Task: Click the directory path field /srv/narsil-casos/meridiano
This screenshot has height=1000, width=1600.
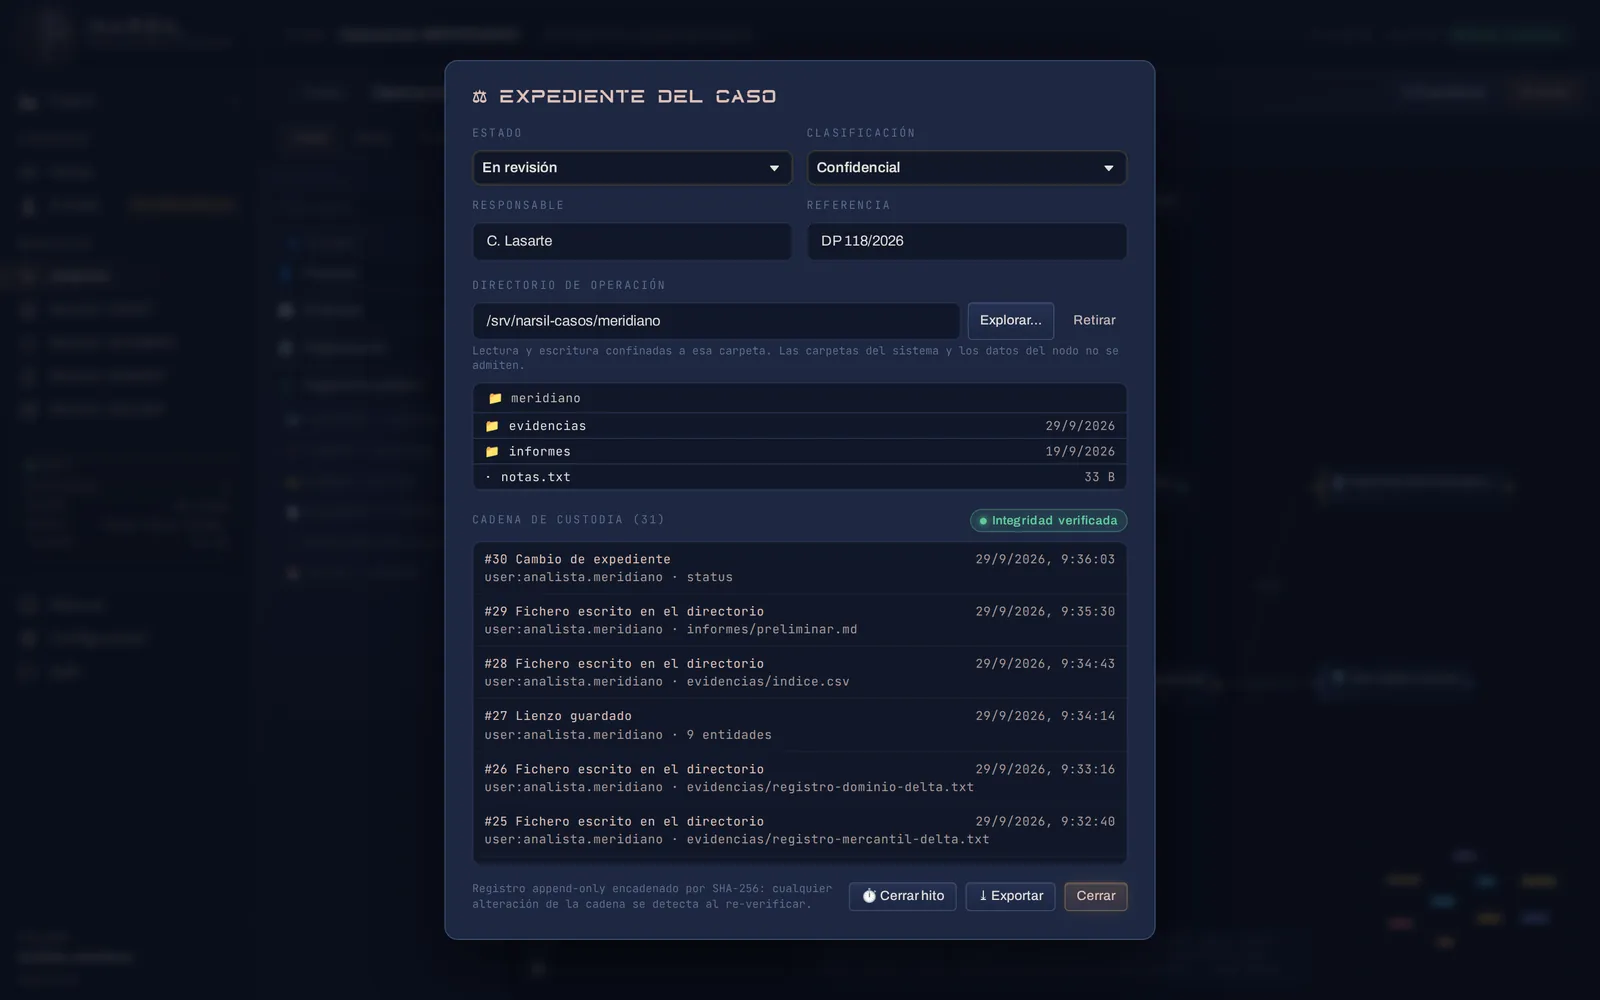Action: pos(716,321)
